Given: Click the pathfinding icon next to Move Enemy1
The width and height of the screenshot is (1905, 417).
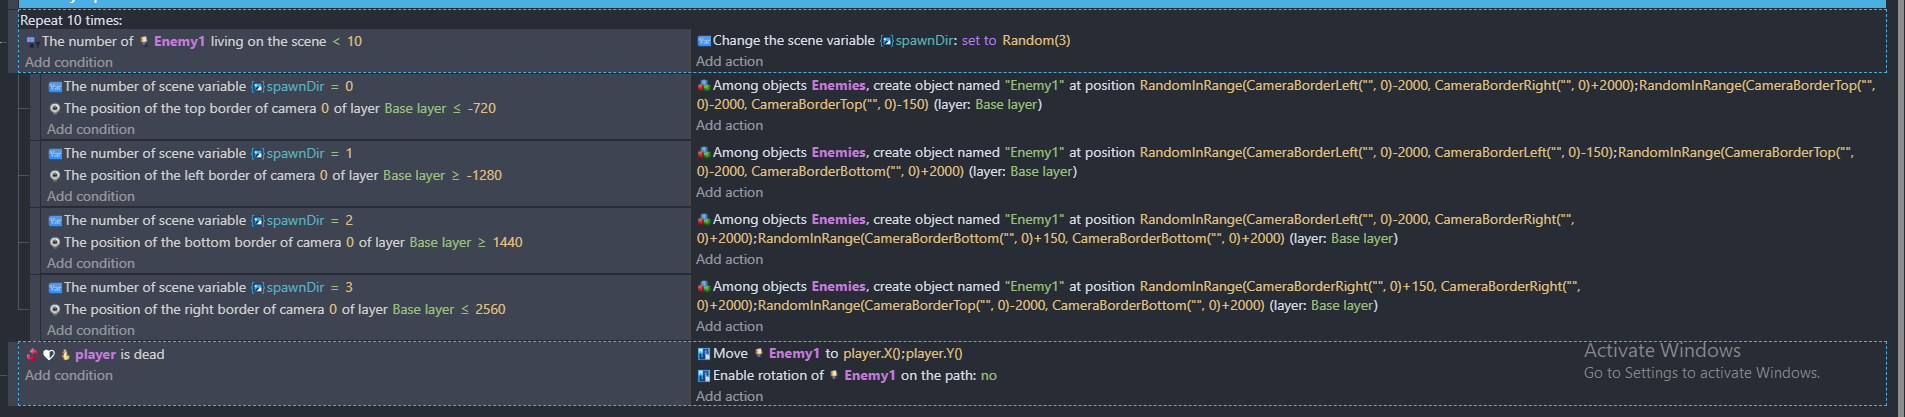Looking at the screenshot, I should coord(703,354).
